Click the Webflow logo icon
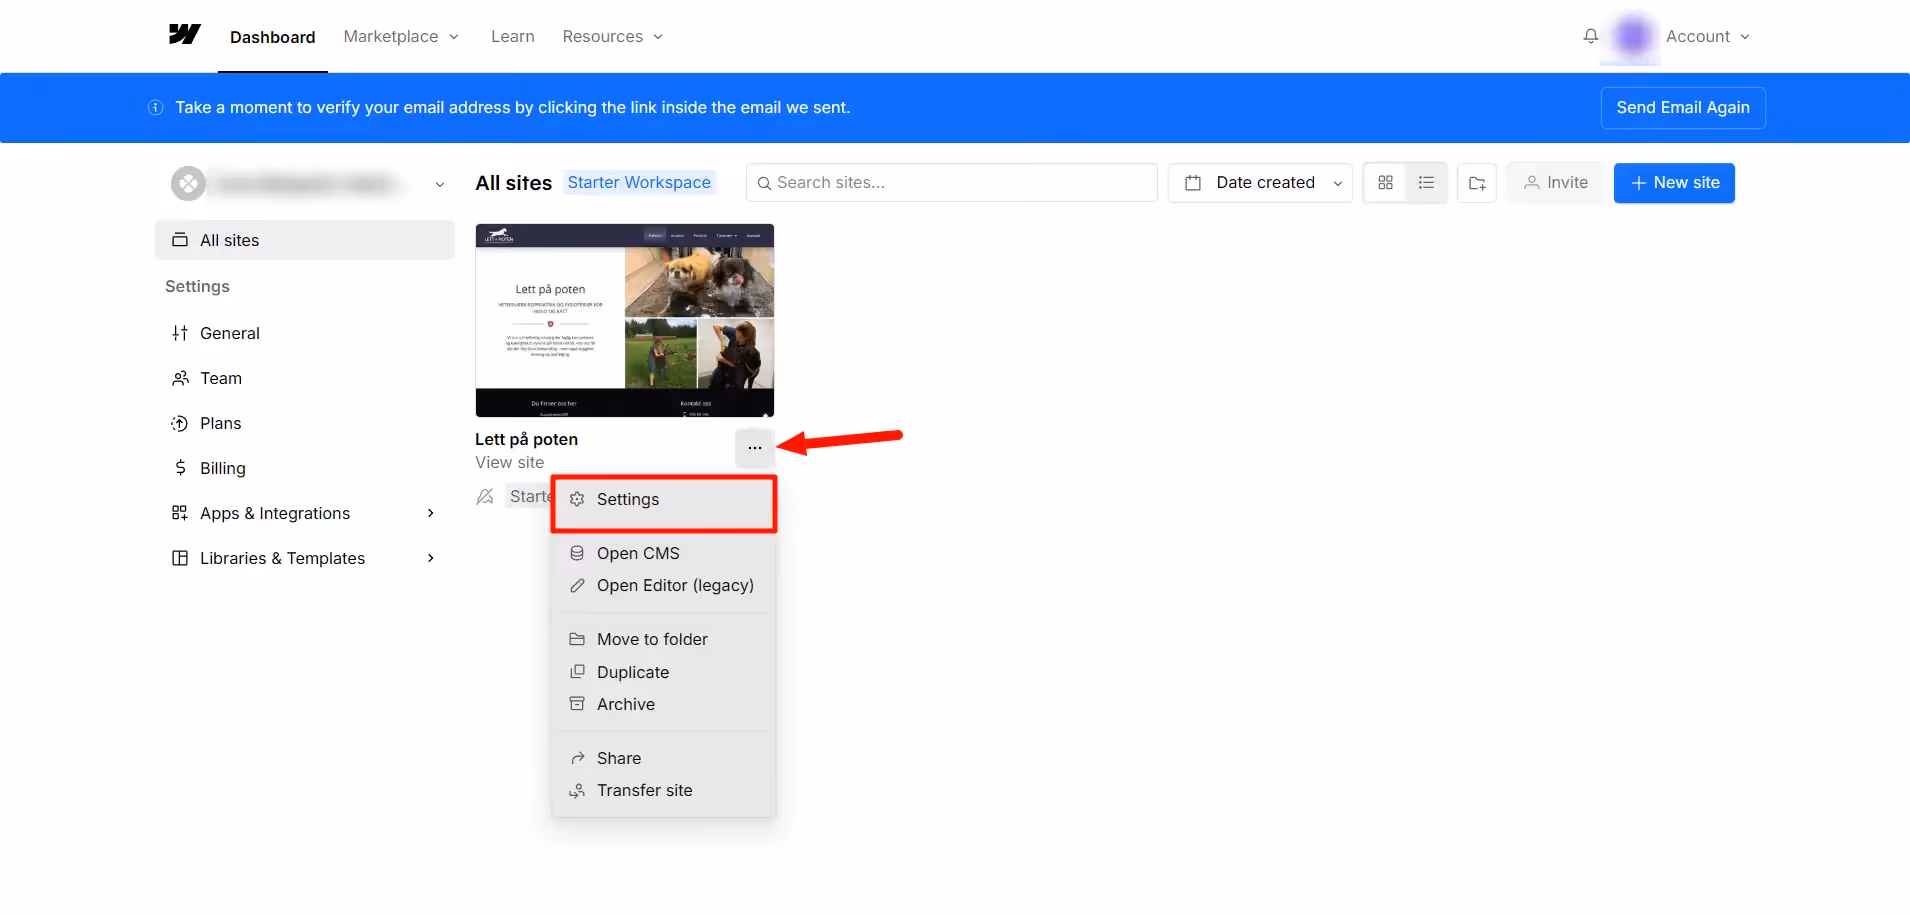 click(184, 35)
